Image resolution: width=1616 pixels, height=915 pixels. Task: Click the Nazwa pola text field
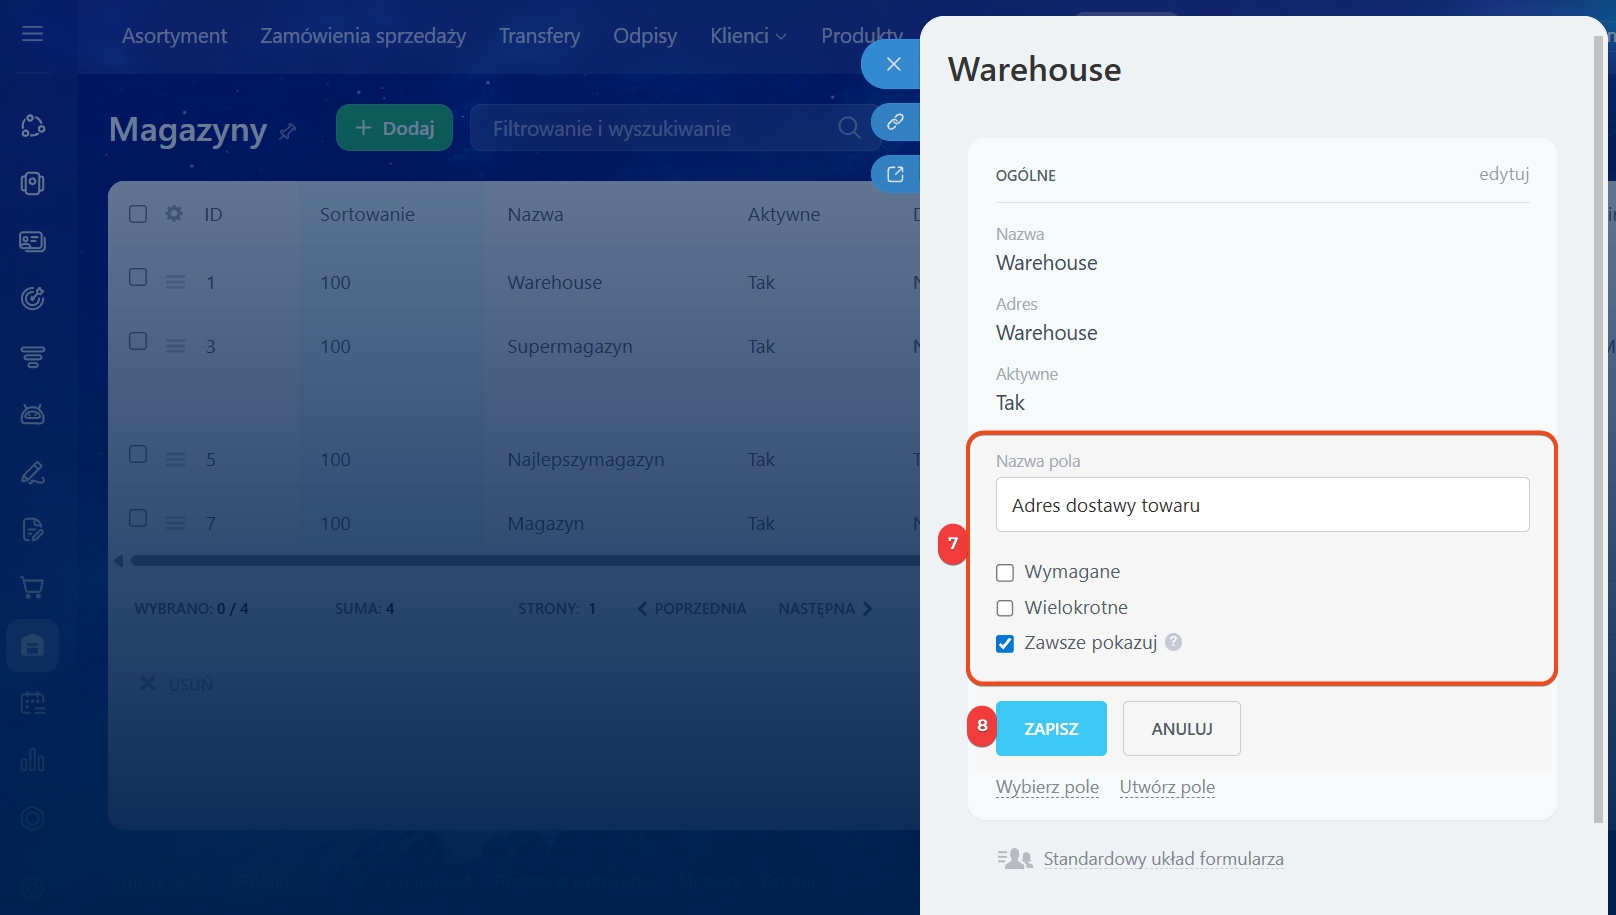tap(1262, 505)
